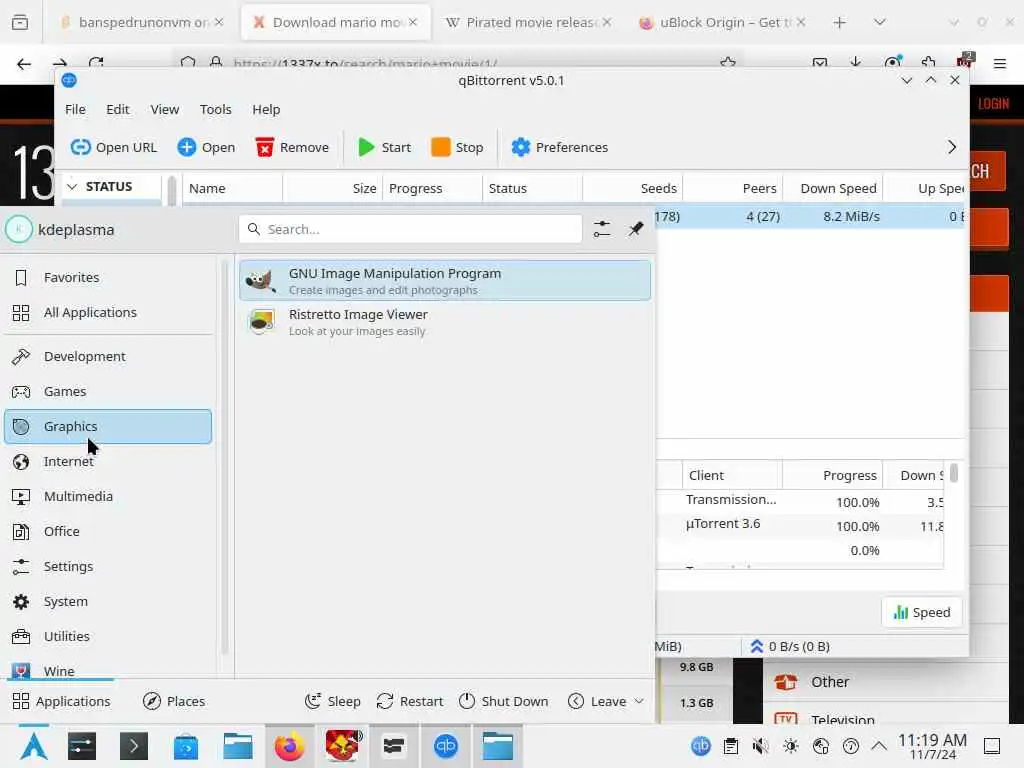Screen dimensions: 1024x768
Task: Click the Open URL link icon in qBittorrent
Action: coord(80,148)
